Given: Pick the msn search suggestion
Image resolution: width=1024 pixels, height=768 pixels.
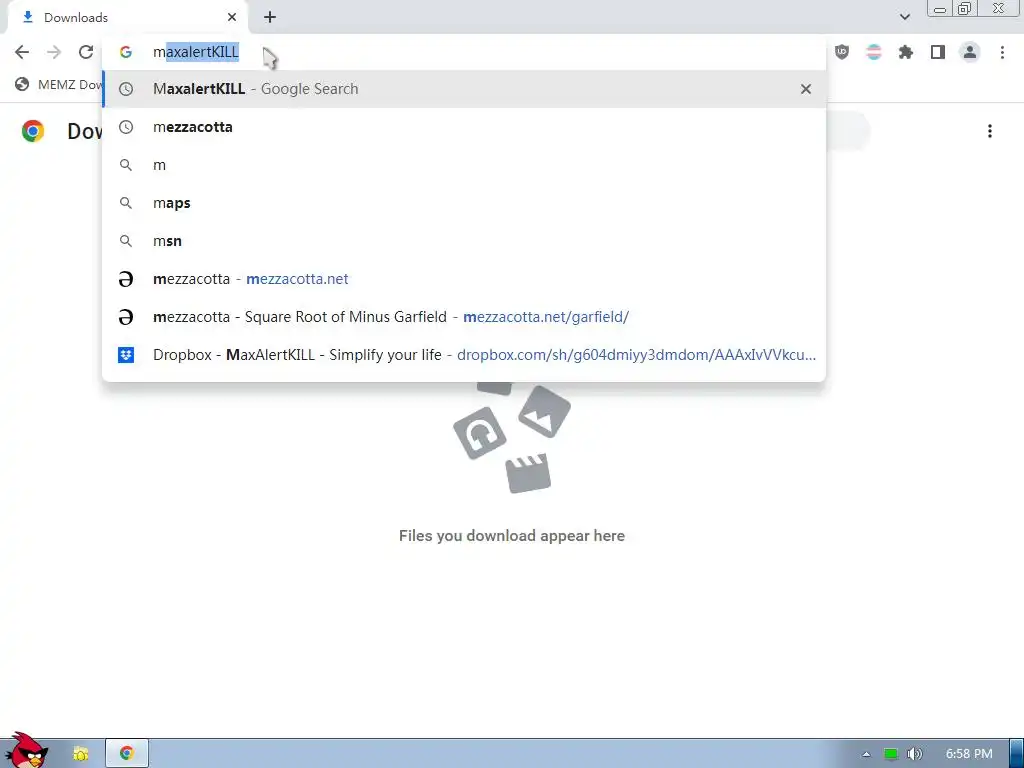Looking at the screenshot, I should pyautogui.click(x=464, y=240).
